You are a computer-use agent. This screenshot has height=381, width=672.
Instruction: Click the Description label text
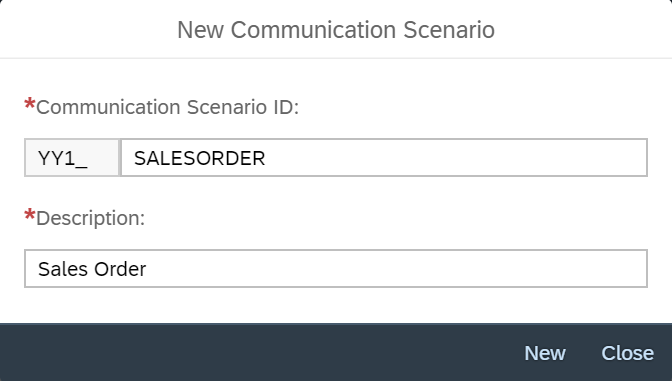coord(90,218)
